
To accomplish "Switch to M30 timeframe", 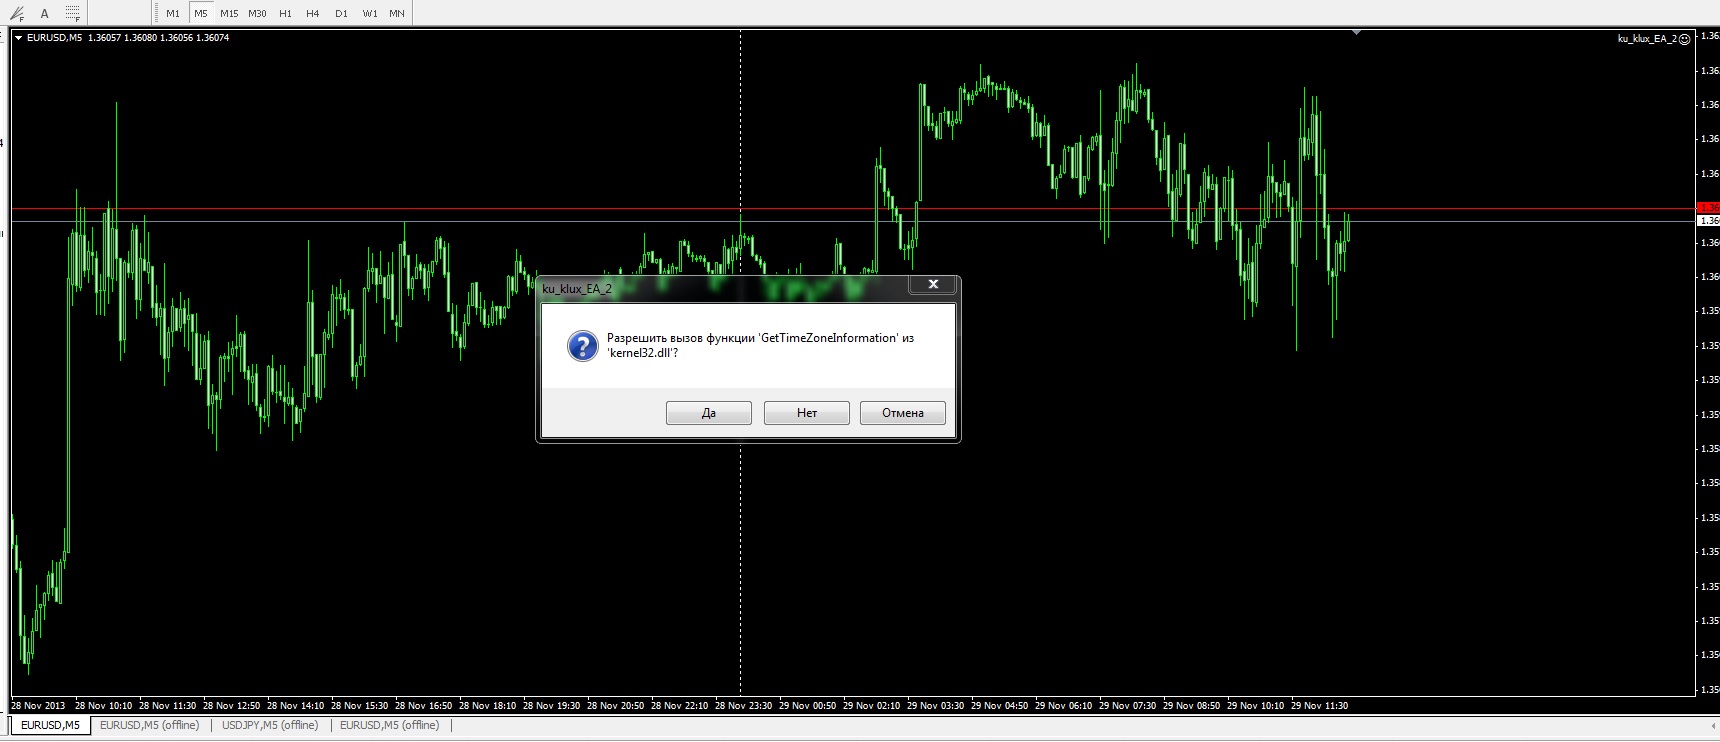I will pyautogui.click(x=257, y=14).
